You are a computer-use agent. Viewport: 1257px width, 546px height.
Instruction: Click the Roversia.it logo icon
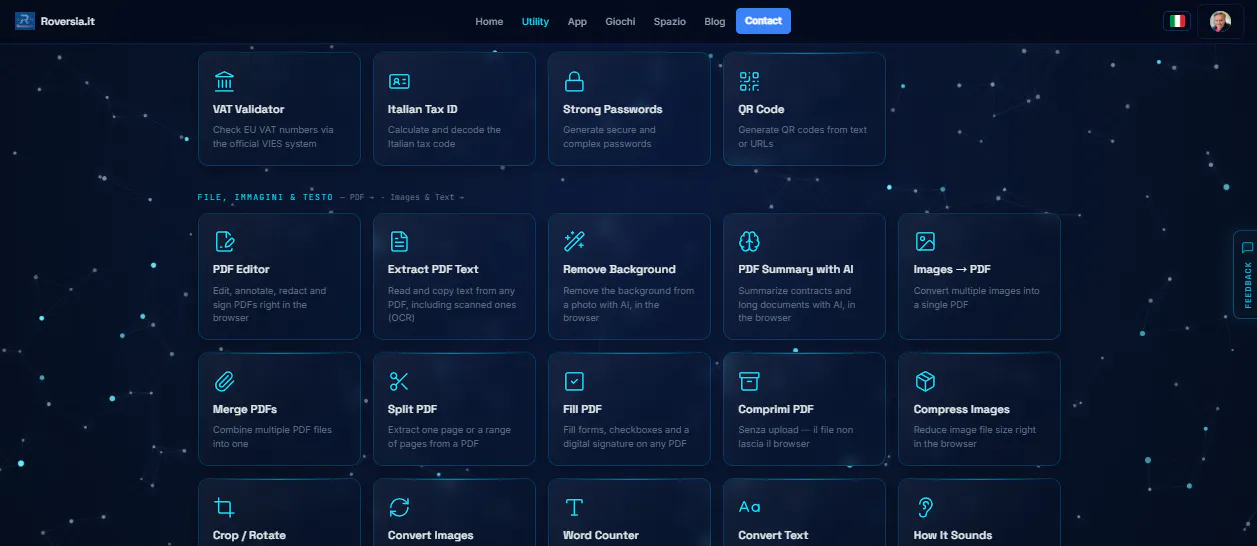pyautogui.click(x=25, y=21)
